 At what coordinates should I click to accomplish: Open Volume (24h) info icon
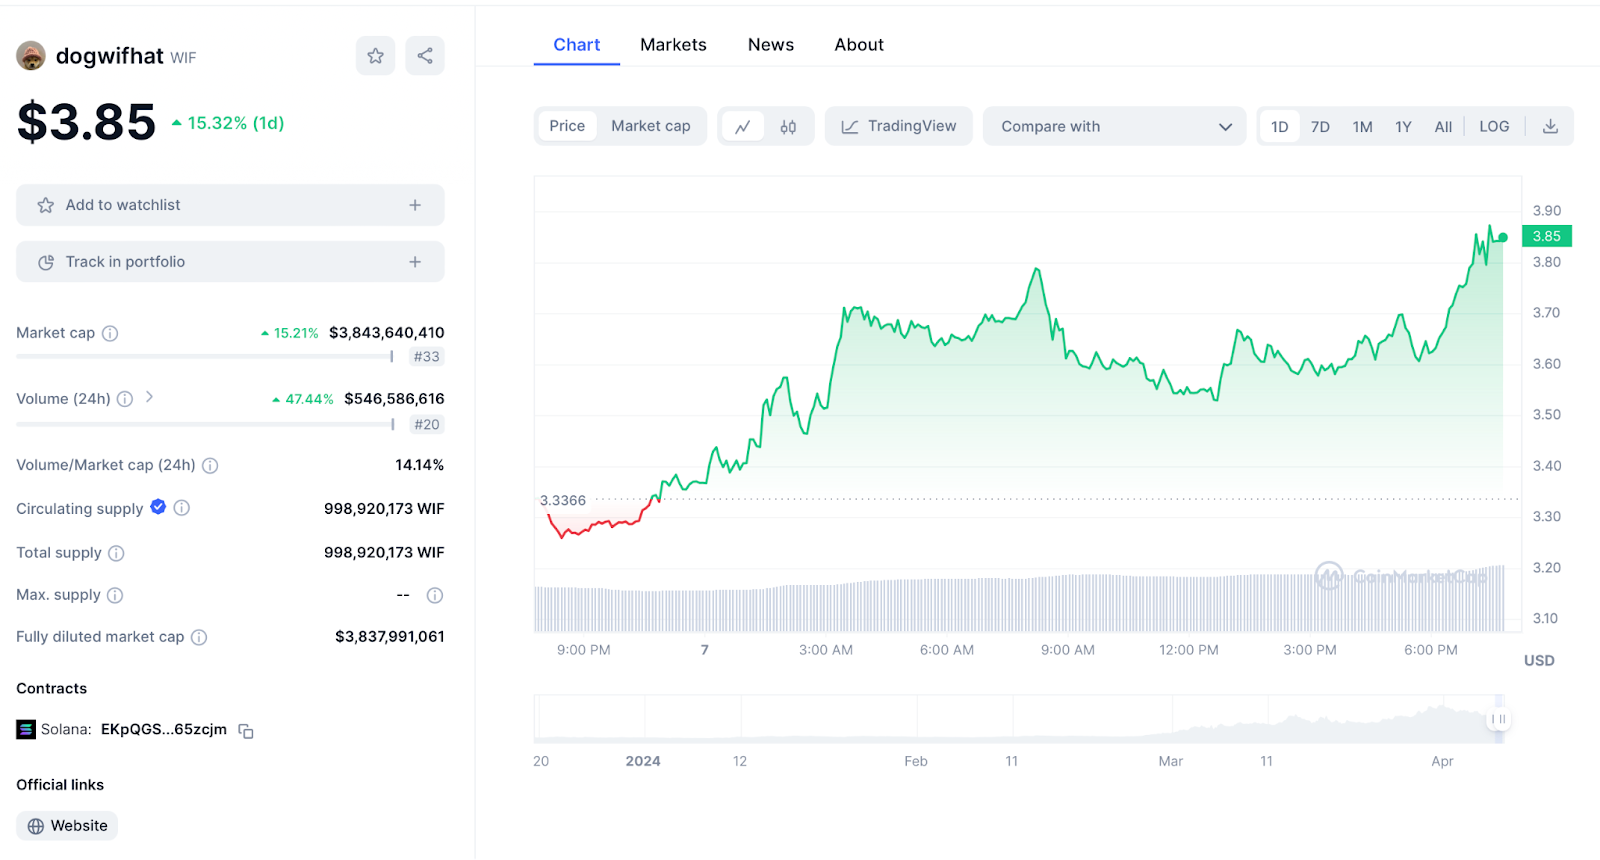(x=125, y=399)
